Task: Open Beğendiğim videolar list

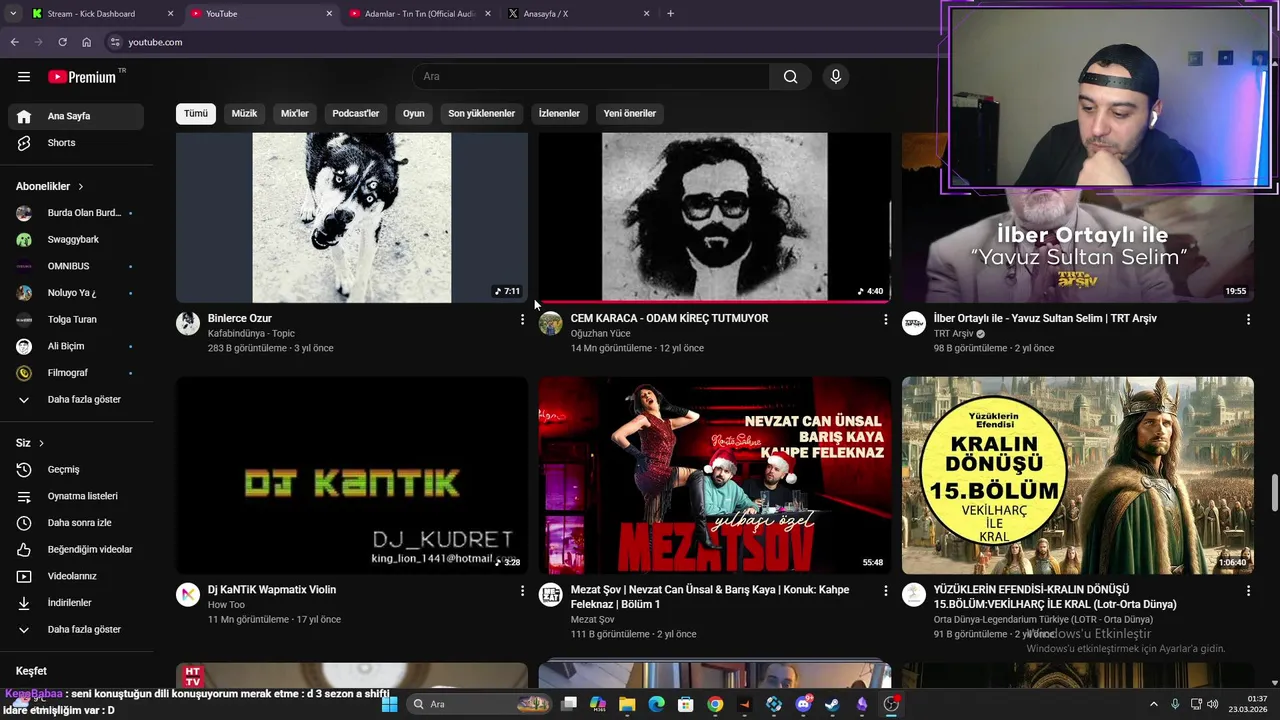Action: (76, 549)
